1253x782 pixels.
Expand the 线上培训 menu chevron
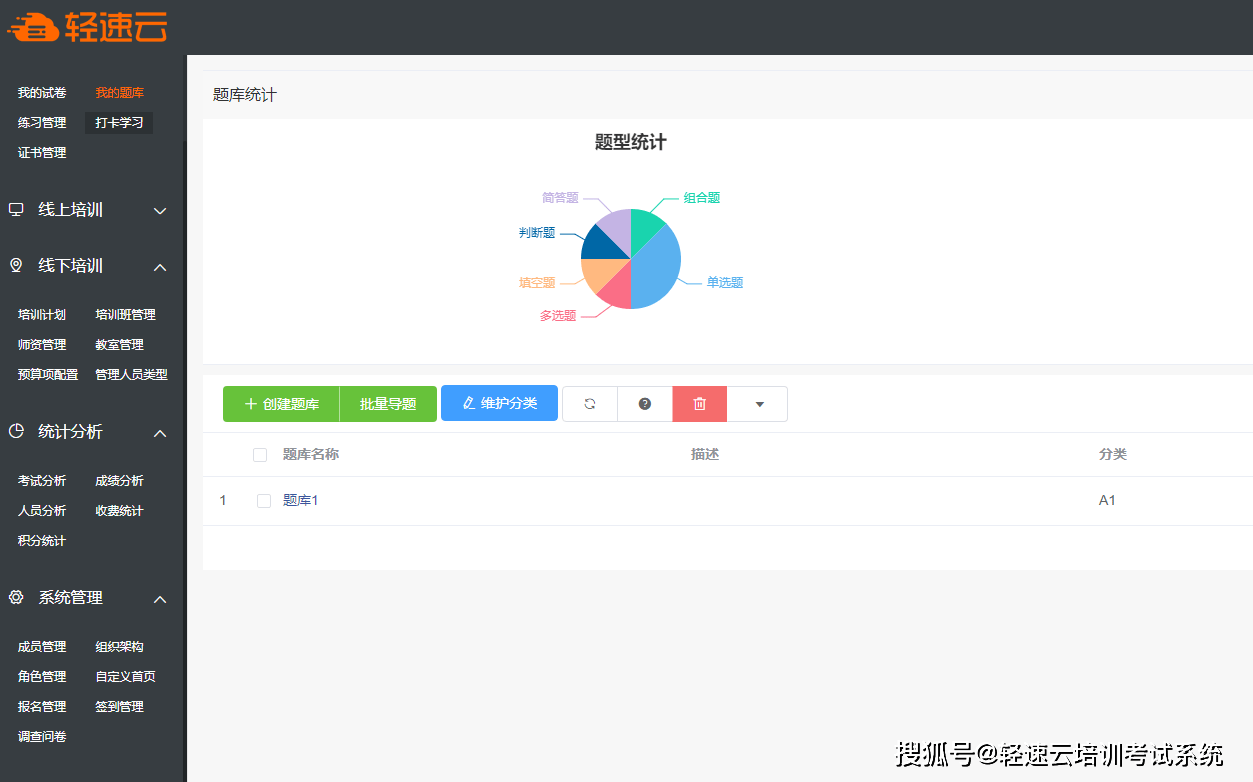[x=160, y=210]
